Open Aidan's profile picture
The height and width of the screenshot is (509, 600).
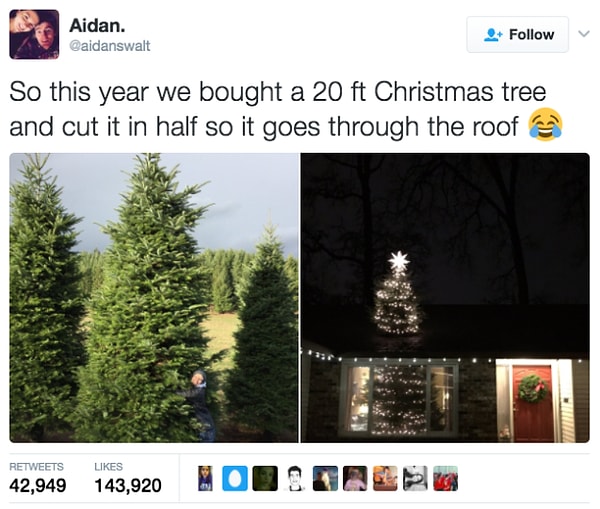[34, 34]
